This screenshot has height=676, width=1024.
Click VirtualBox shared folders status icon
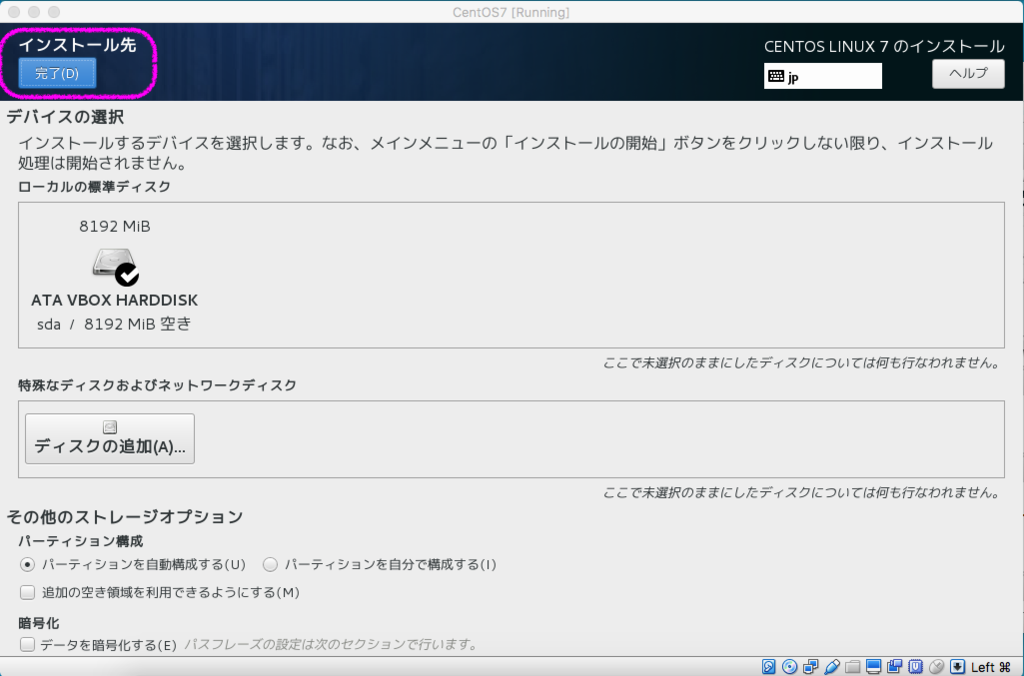pyautogui.click(x=852, y=667)
